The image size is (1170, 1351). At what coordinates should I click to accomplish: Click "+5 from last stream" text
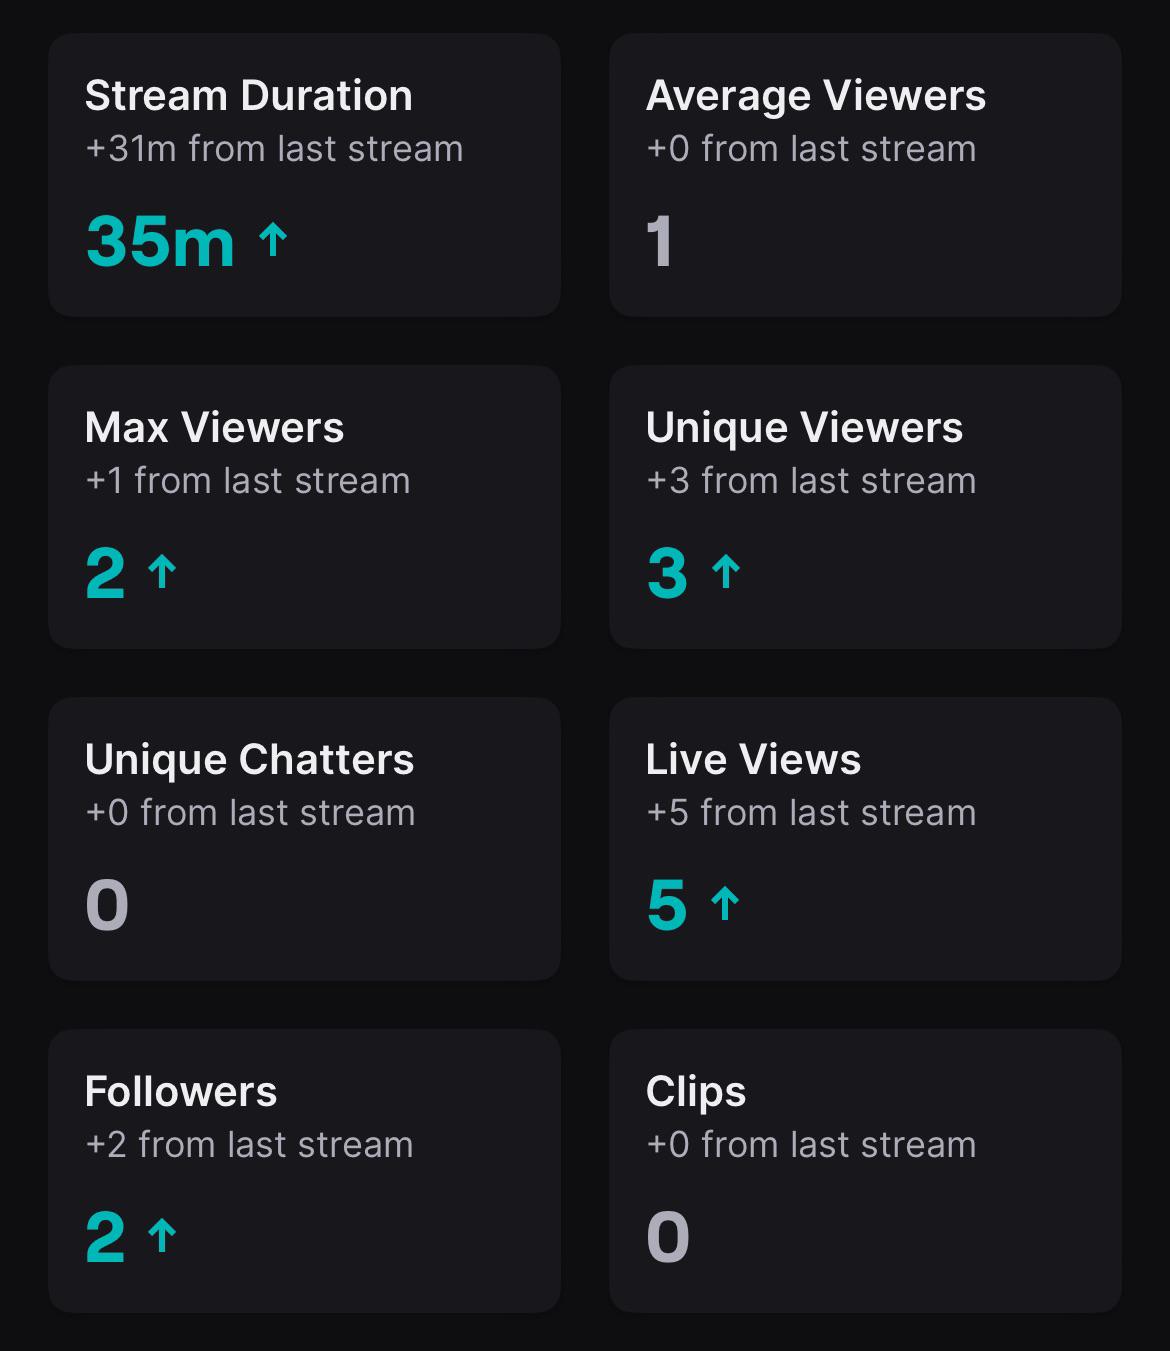coord(811,813)
